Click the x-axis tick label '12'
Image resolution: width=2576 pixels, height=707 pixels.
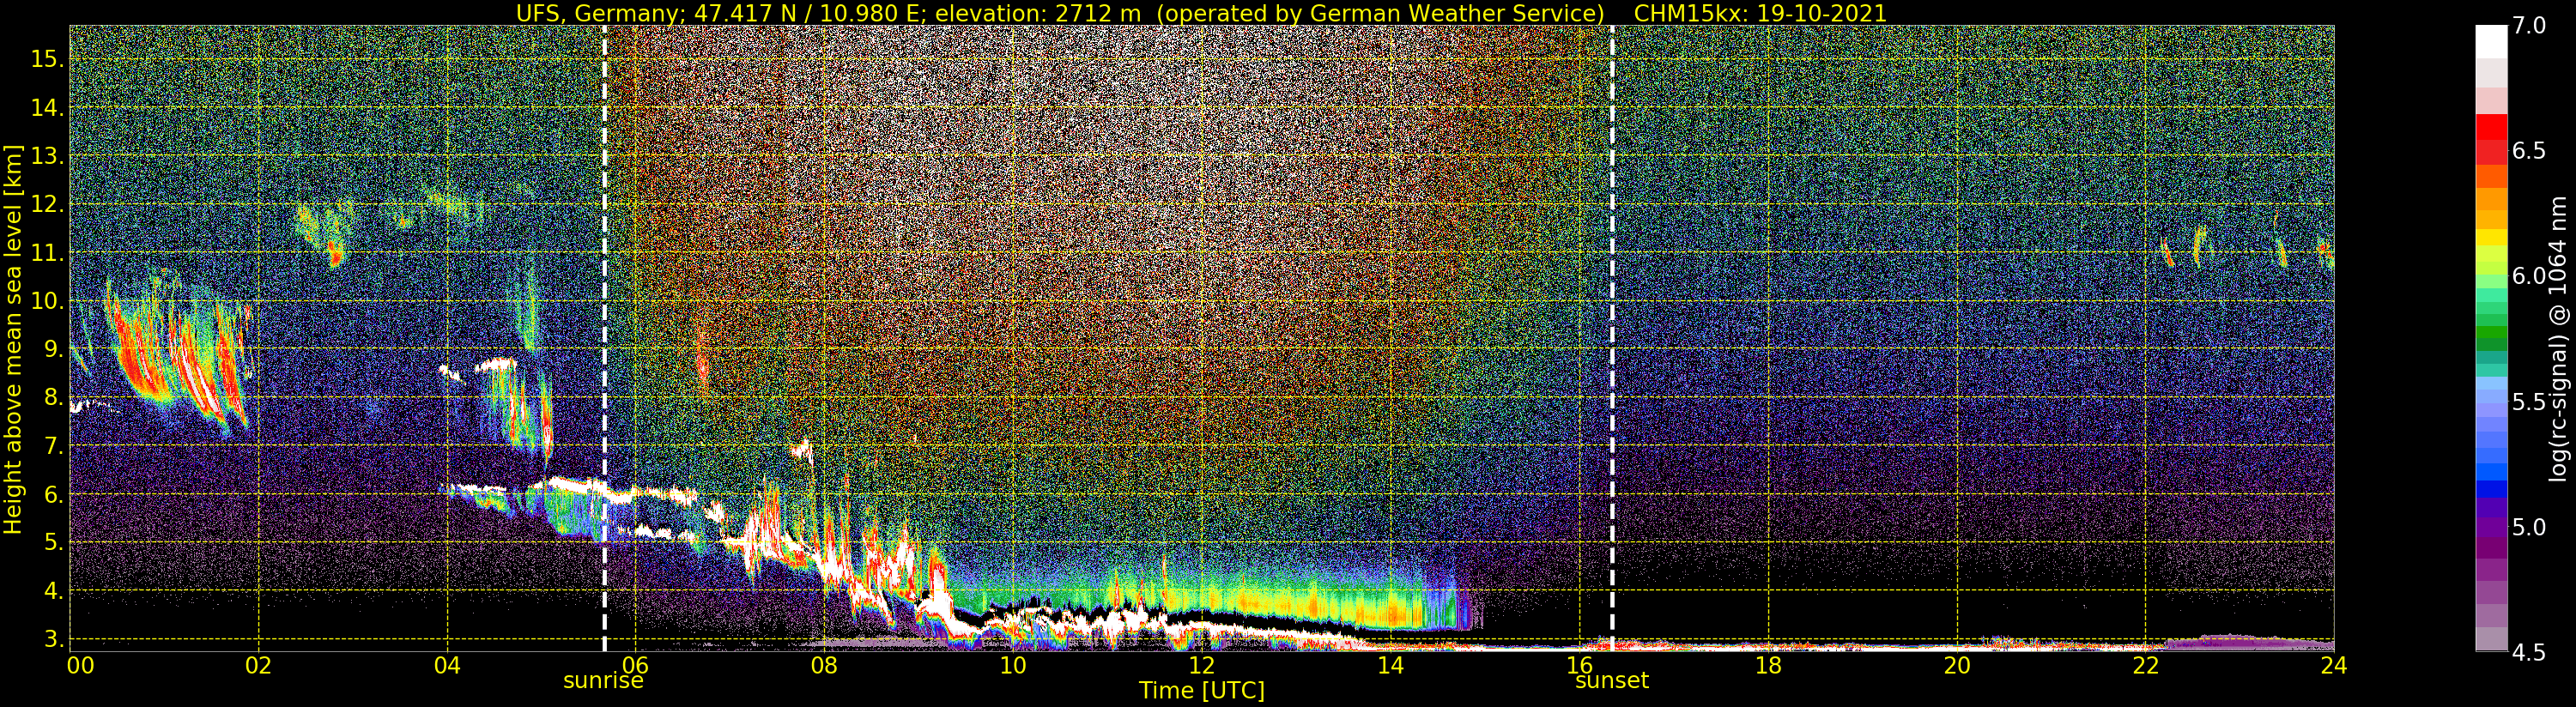click(1201, 665)
